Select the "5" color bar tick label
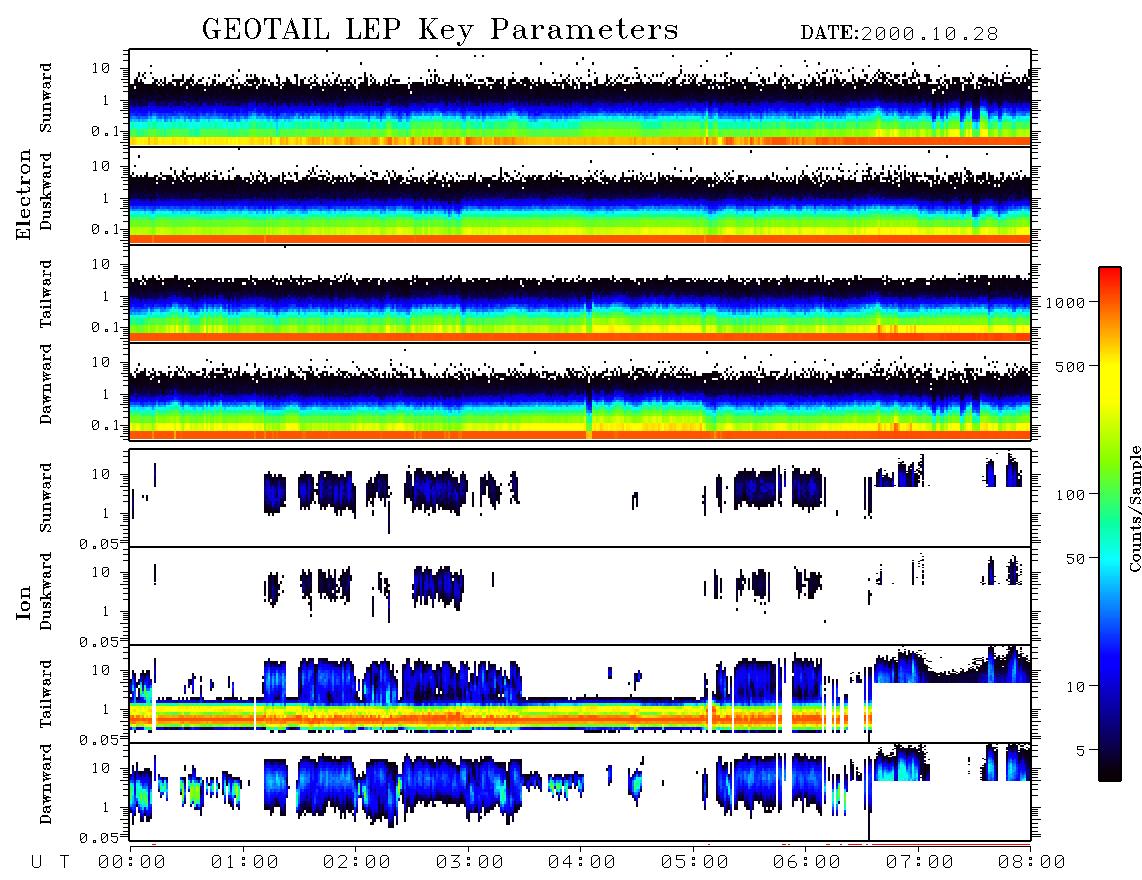This screenshot has height=880, width=1142. (x=1080, y=751)
